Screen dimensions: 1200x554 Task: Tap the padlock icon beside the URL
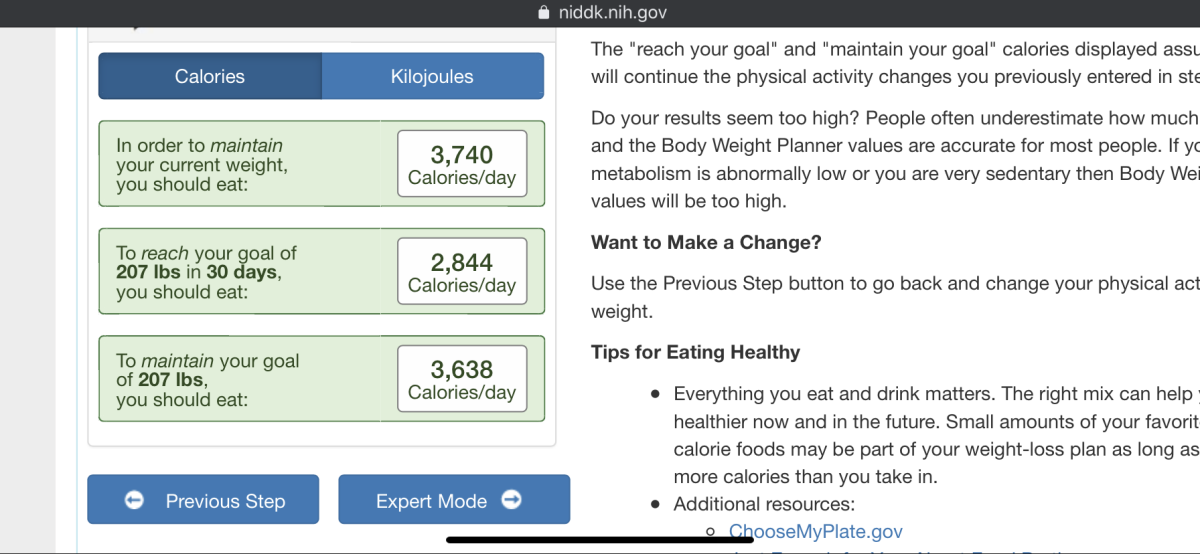(x=544, y=13)
